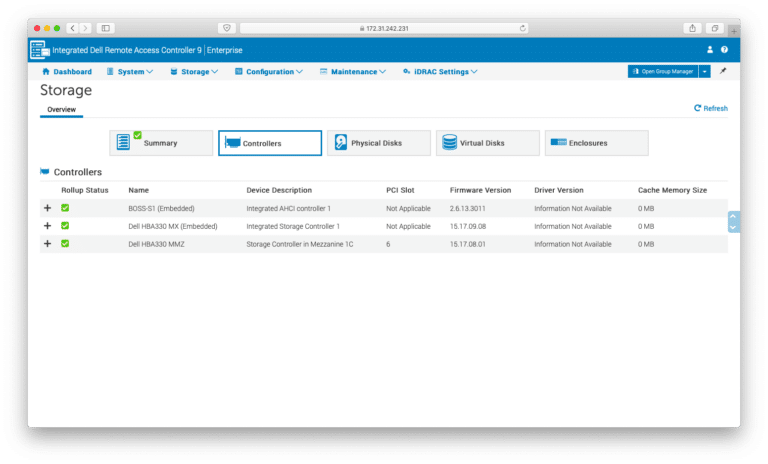This screenshot has height=464, width=768.
Task: Click the Controllers section heading icon
Action: (x=45, y=171)
